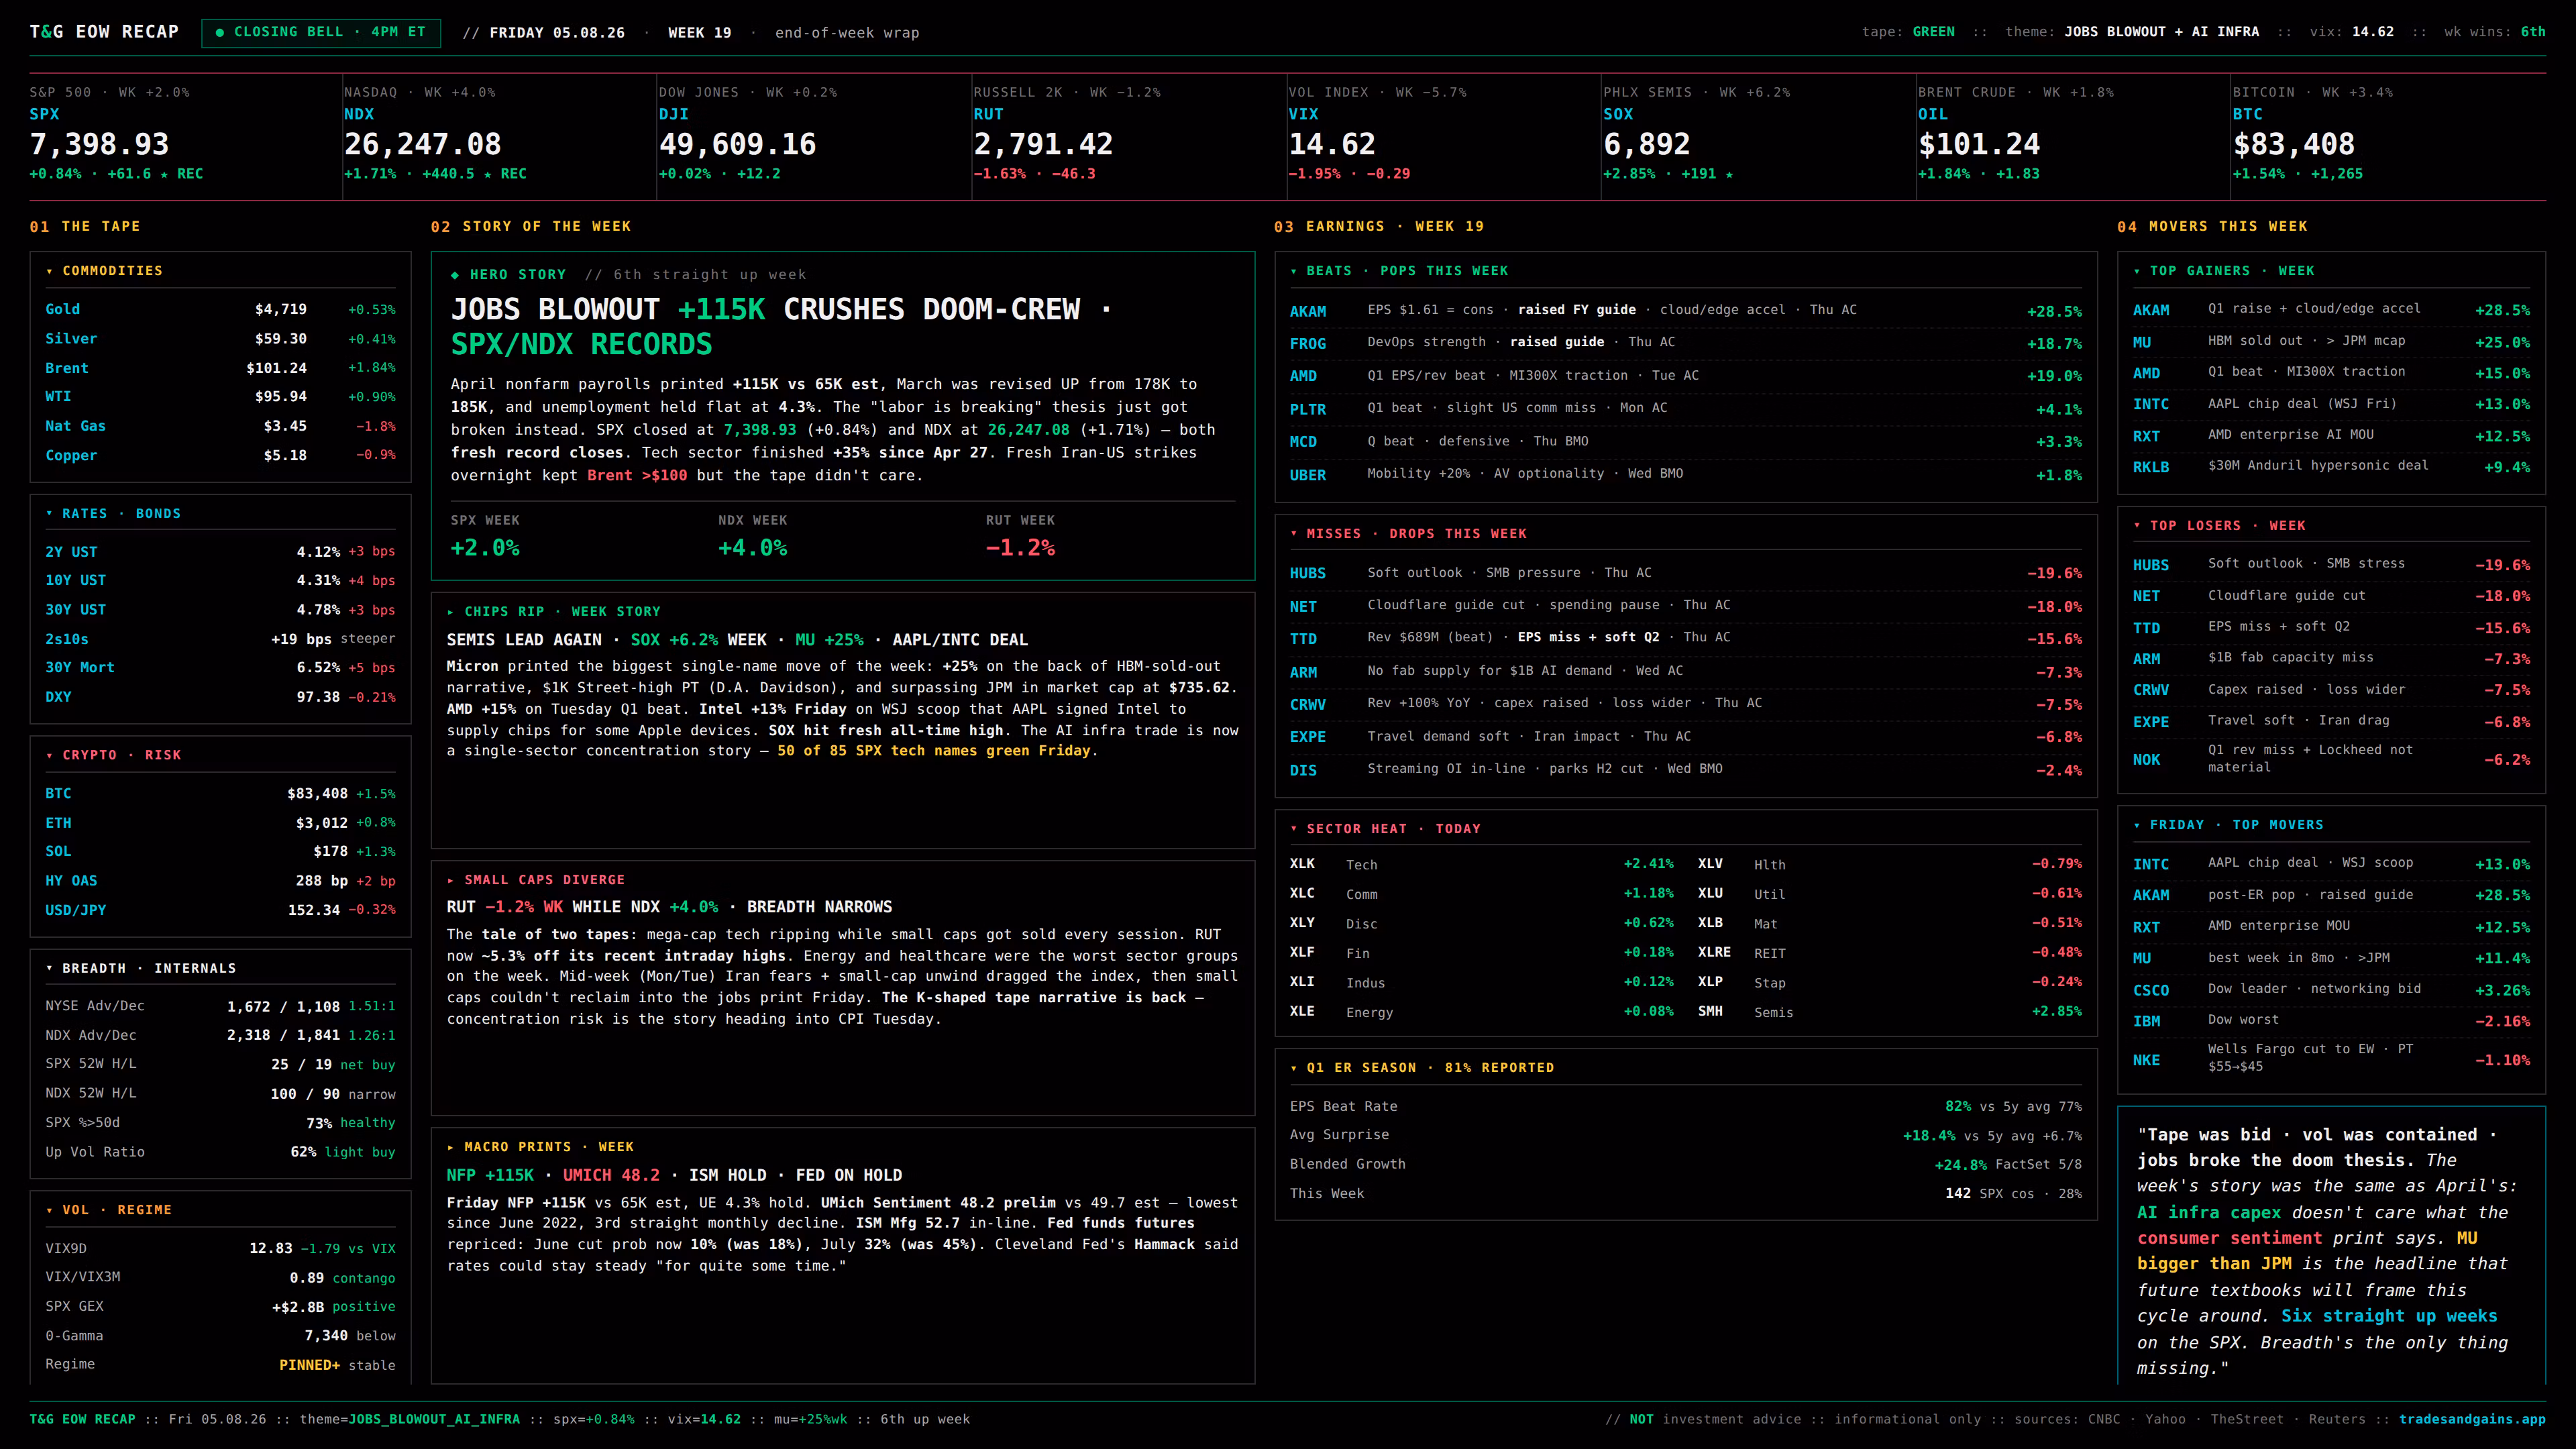The image size is (2576, 1449).
Task: Click the DXY row label
Action: click(58, 697)
